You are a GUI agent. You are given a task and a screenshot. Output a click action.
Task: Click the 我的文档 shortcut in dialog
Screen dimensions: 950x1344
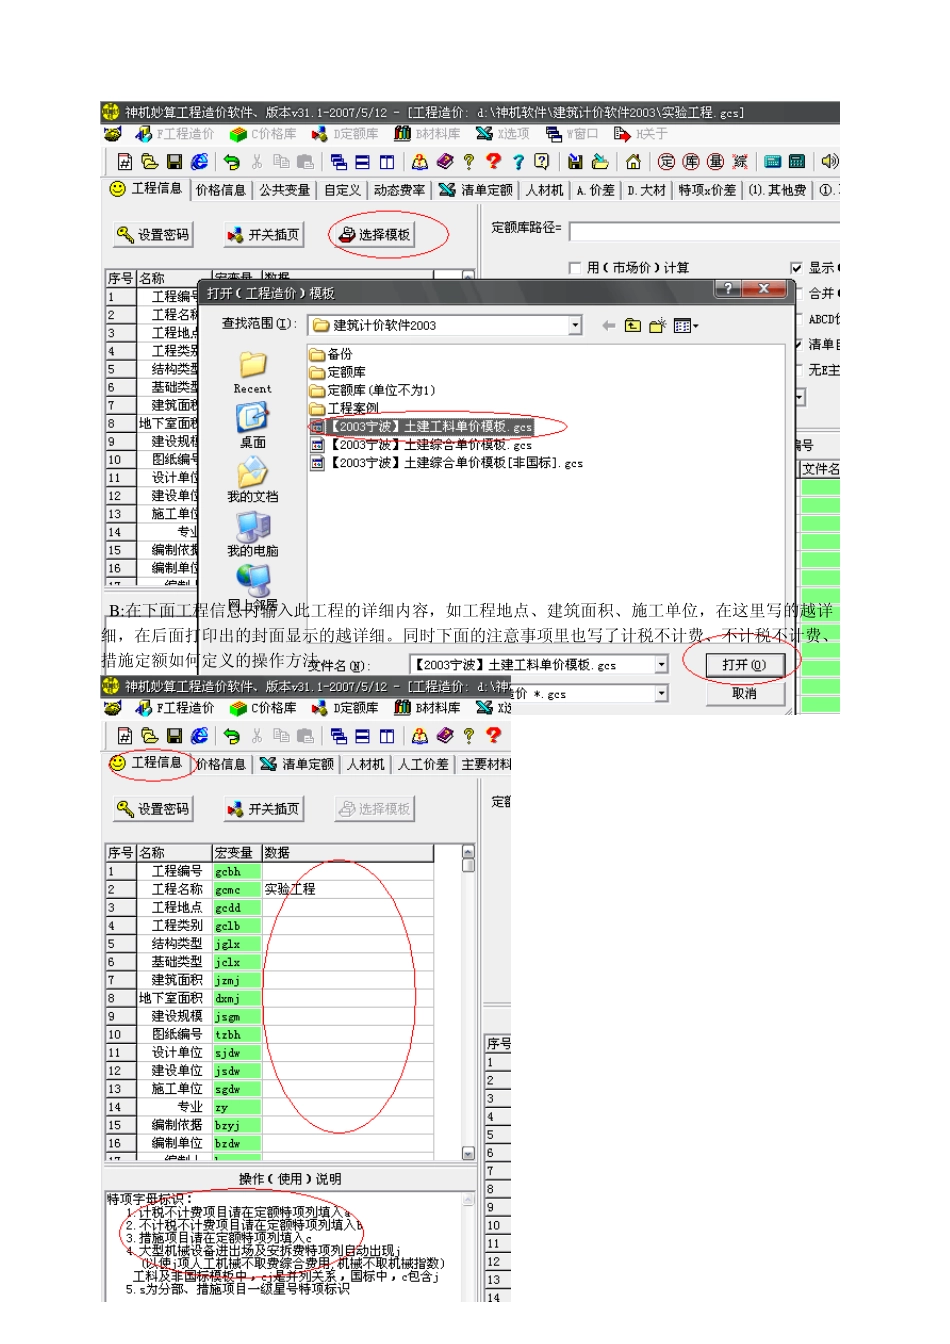point(252,480)
